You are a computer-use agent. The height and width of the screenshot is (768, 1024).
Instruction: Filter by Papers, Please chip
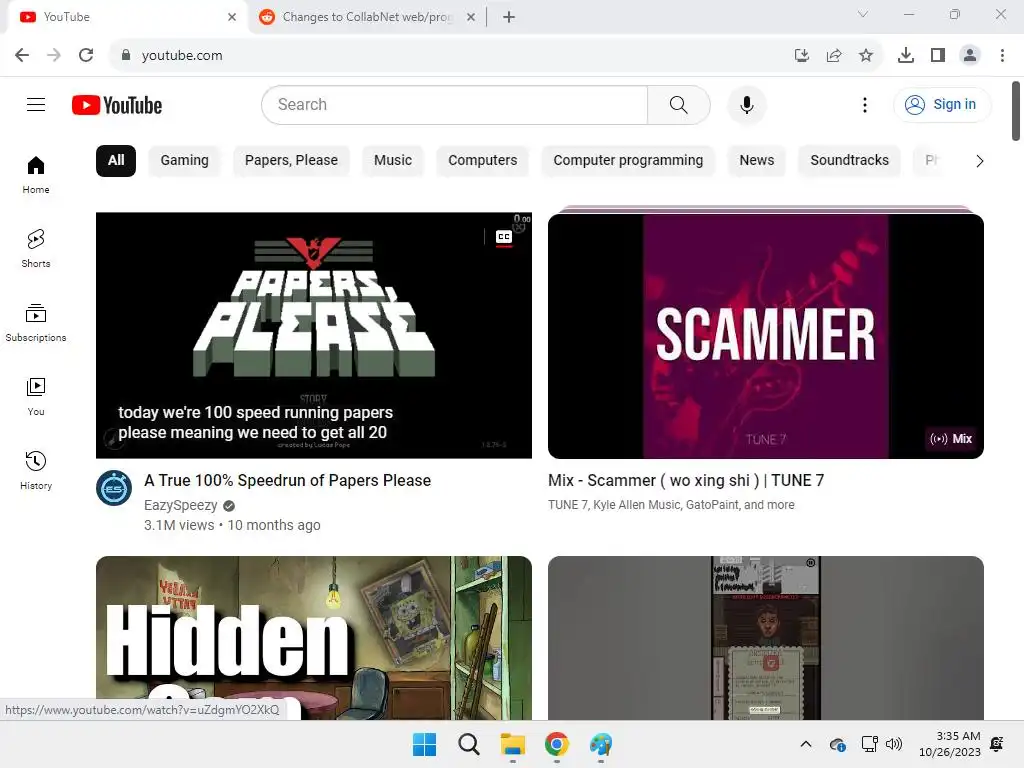(x=291, y=161)
